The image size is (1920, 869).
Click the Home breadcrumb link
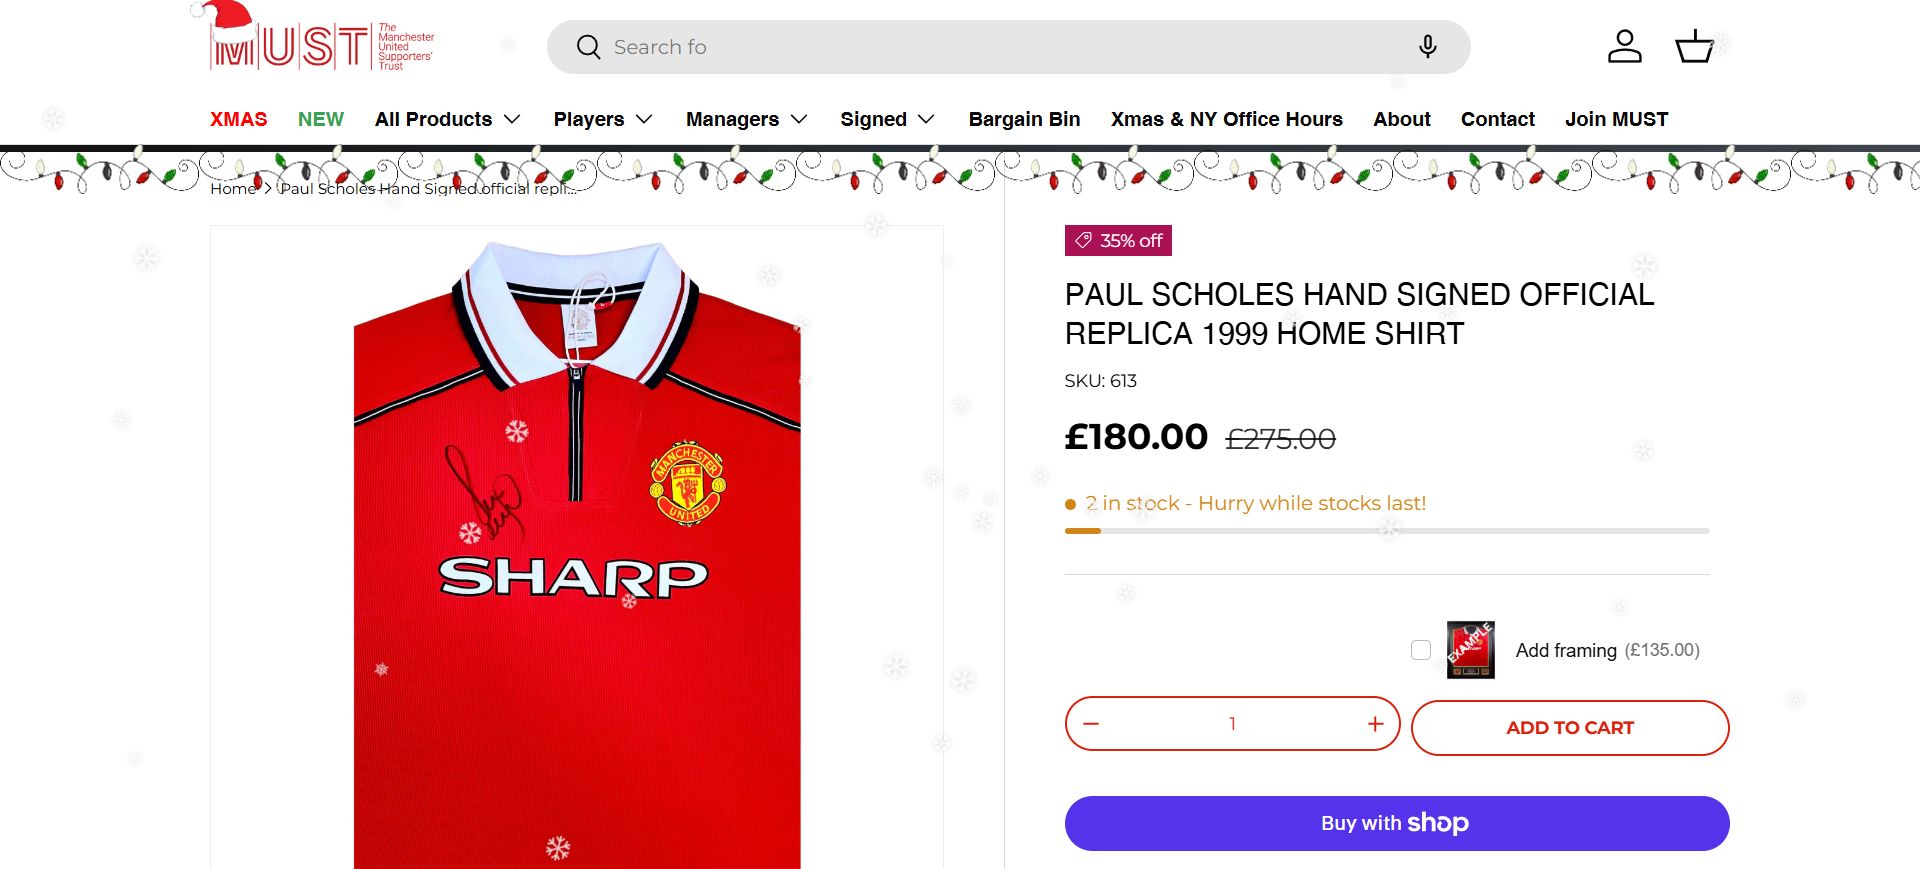pos(233,189)
